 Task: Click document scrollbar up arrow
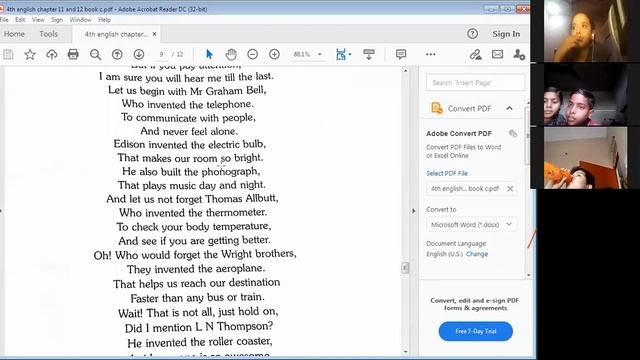pyautogui.click(x=405, y=71)
